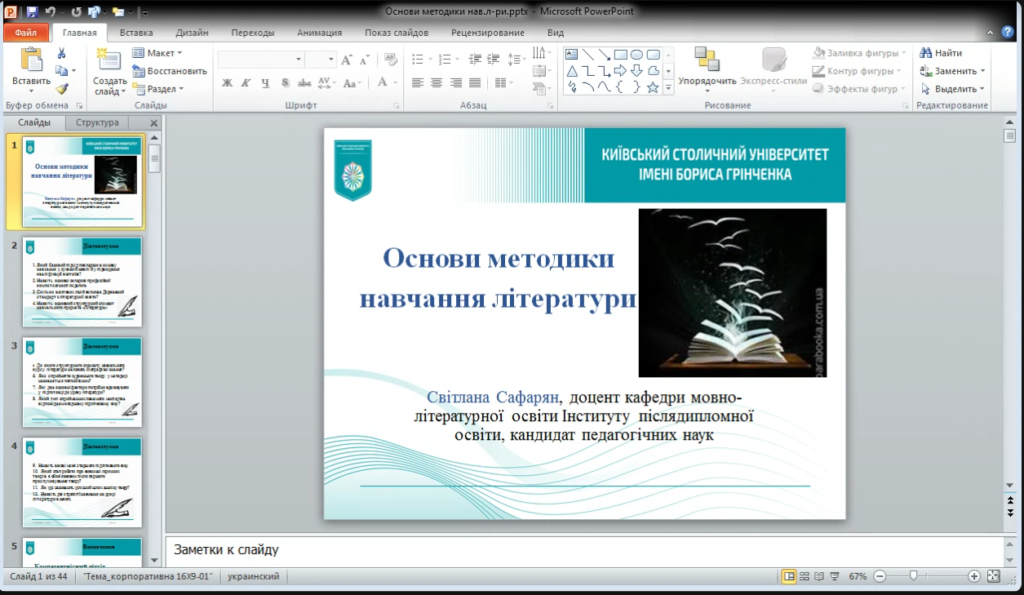Switch to the Структура pane tab
The height and width of the screenshot is (595, 1024).
pyautogui.click(x=97, y=123)
